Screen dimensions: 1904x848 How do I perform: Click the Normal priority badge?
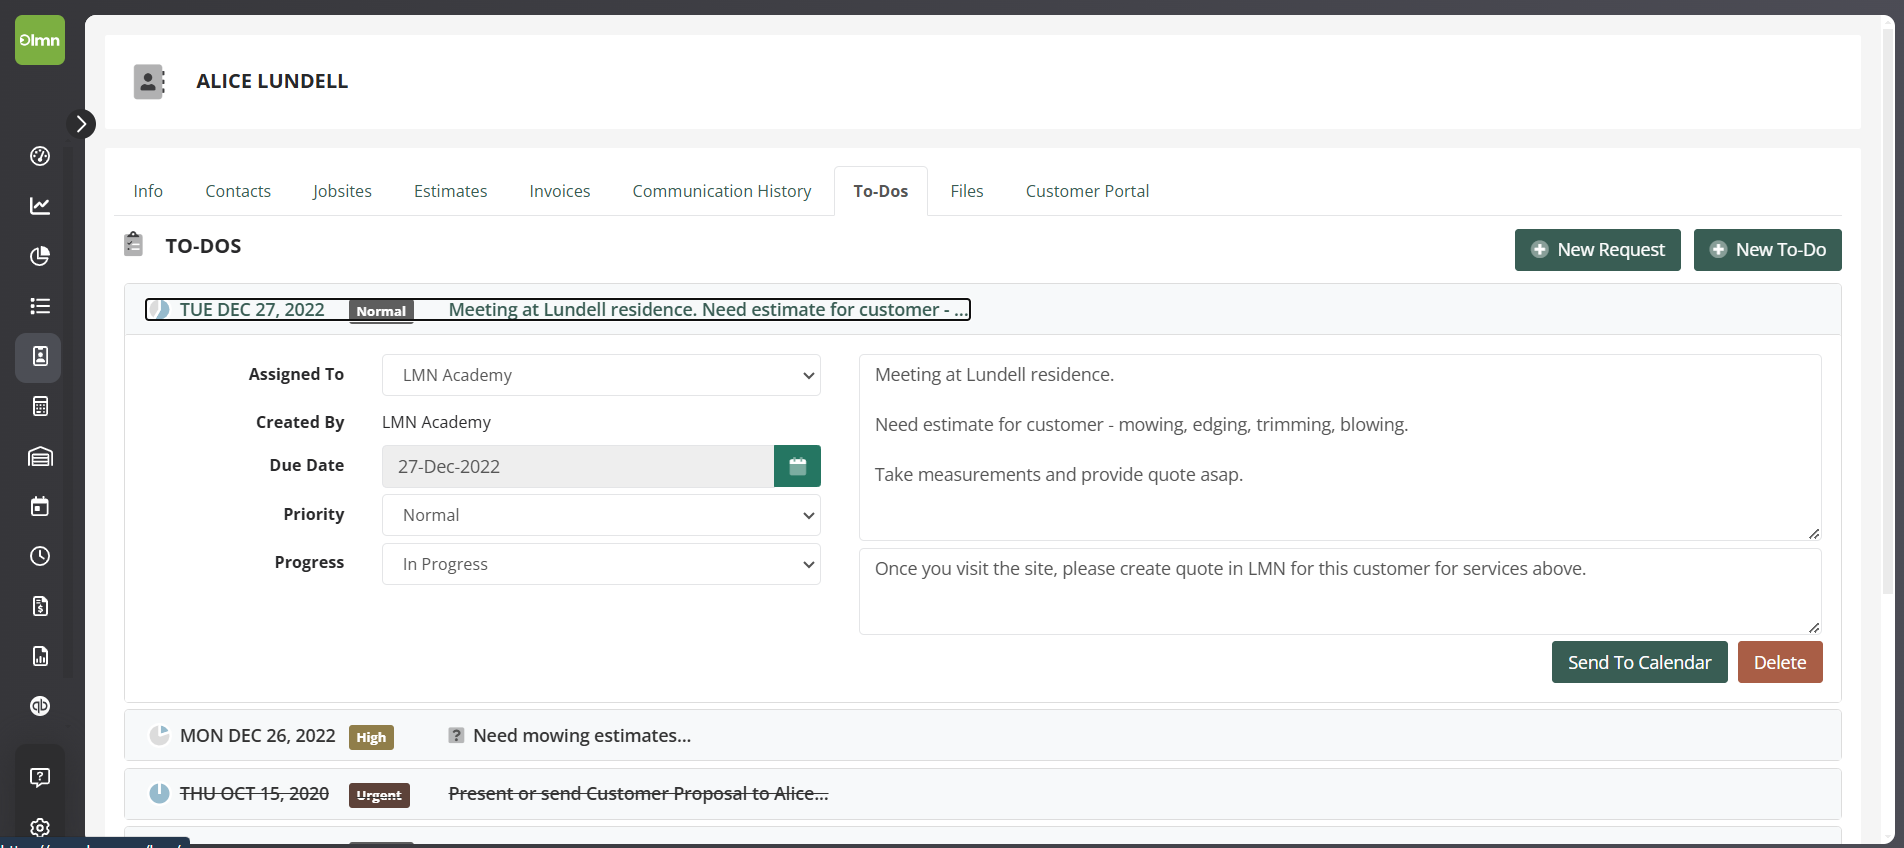pyautogui.click(x=381, y=311)
